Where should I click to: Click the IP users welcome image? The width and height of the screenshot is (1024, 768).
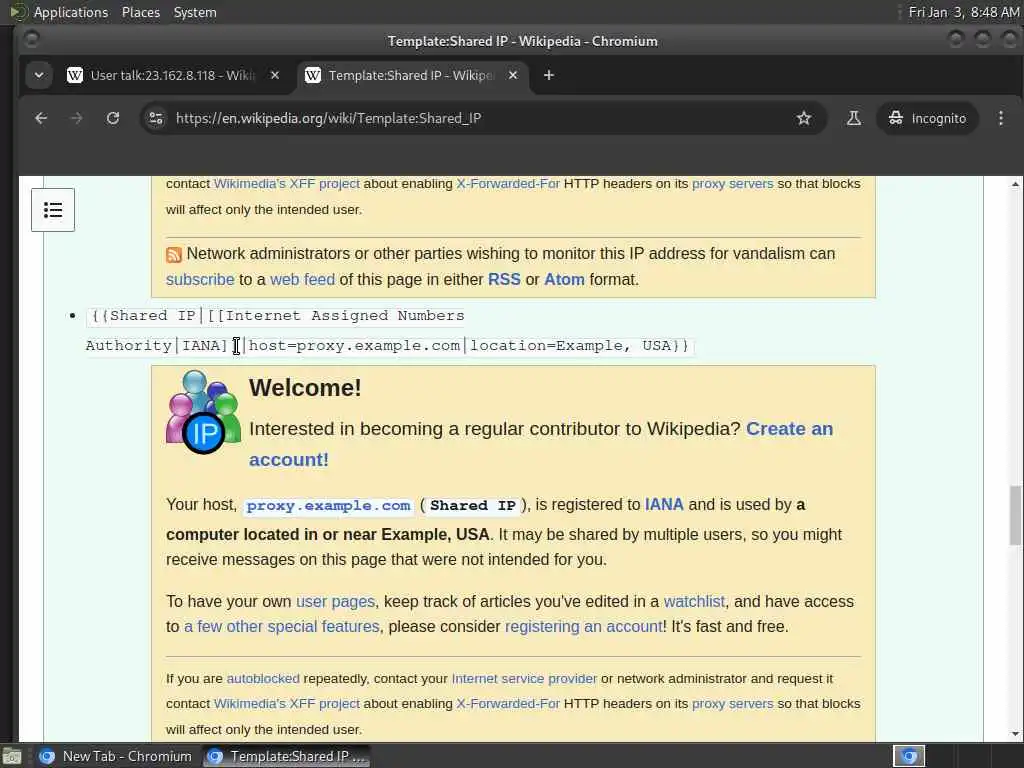203,412
